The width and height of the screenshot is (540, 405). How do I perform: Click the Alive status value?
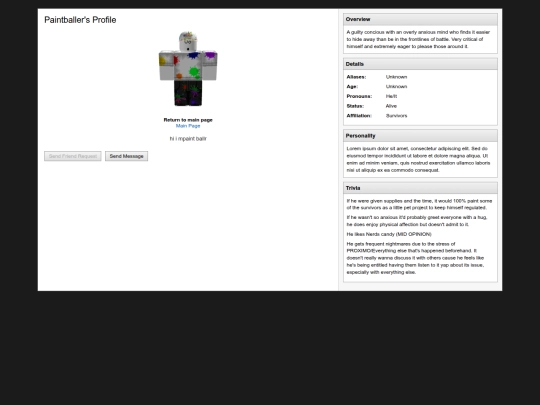pyautogui.click(x=391, y=106)
